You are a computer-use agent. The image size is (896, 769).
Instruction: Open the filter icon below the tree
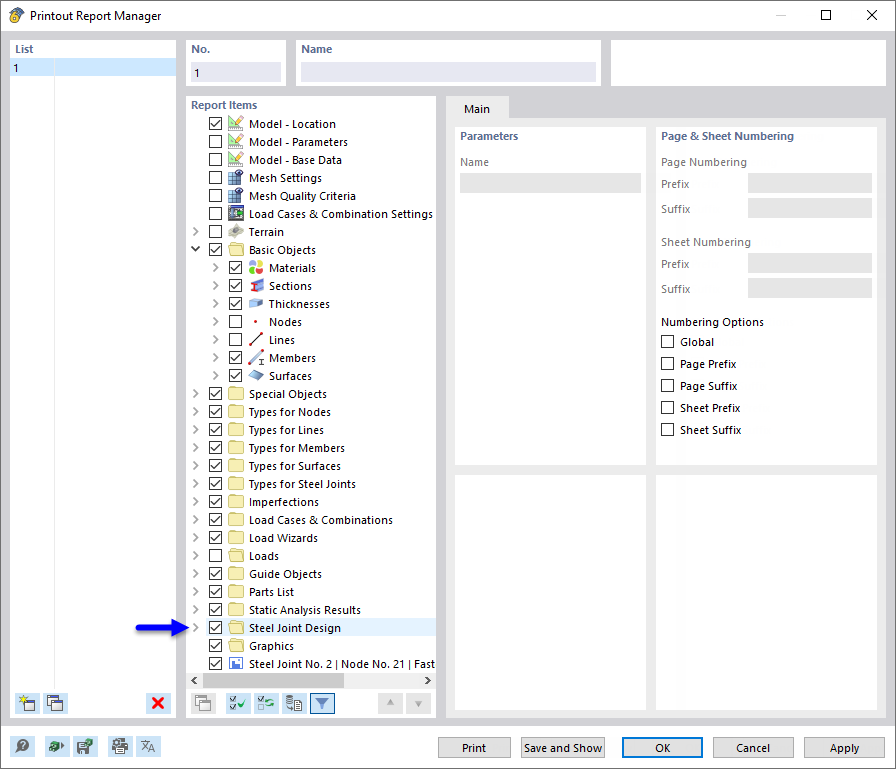[x=321, y=703]
